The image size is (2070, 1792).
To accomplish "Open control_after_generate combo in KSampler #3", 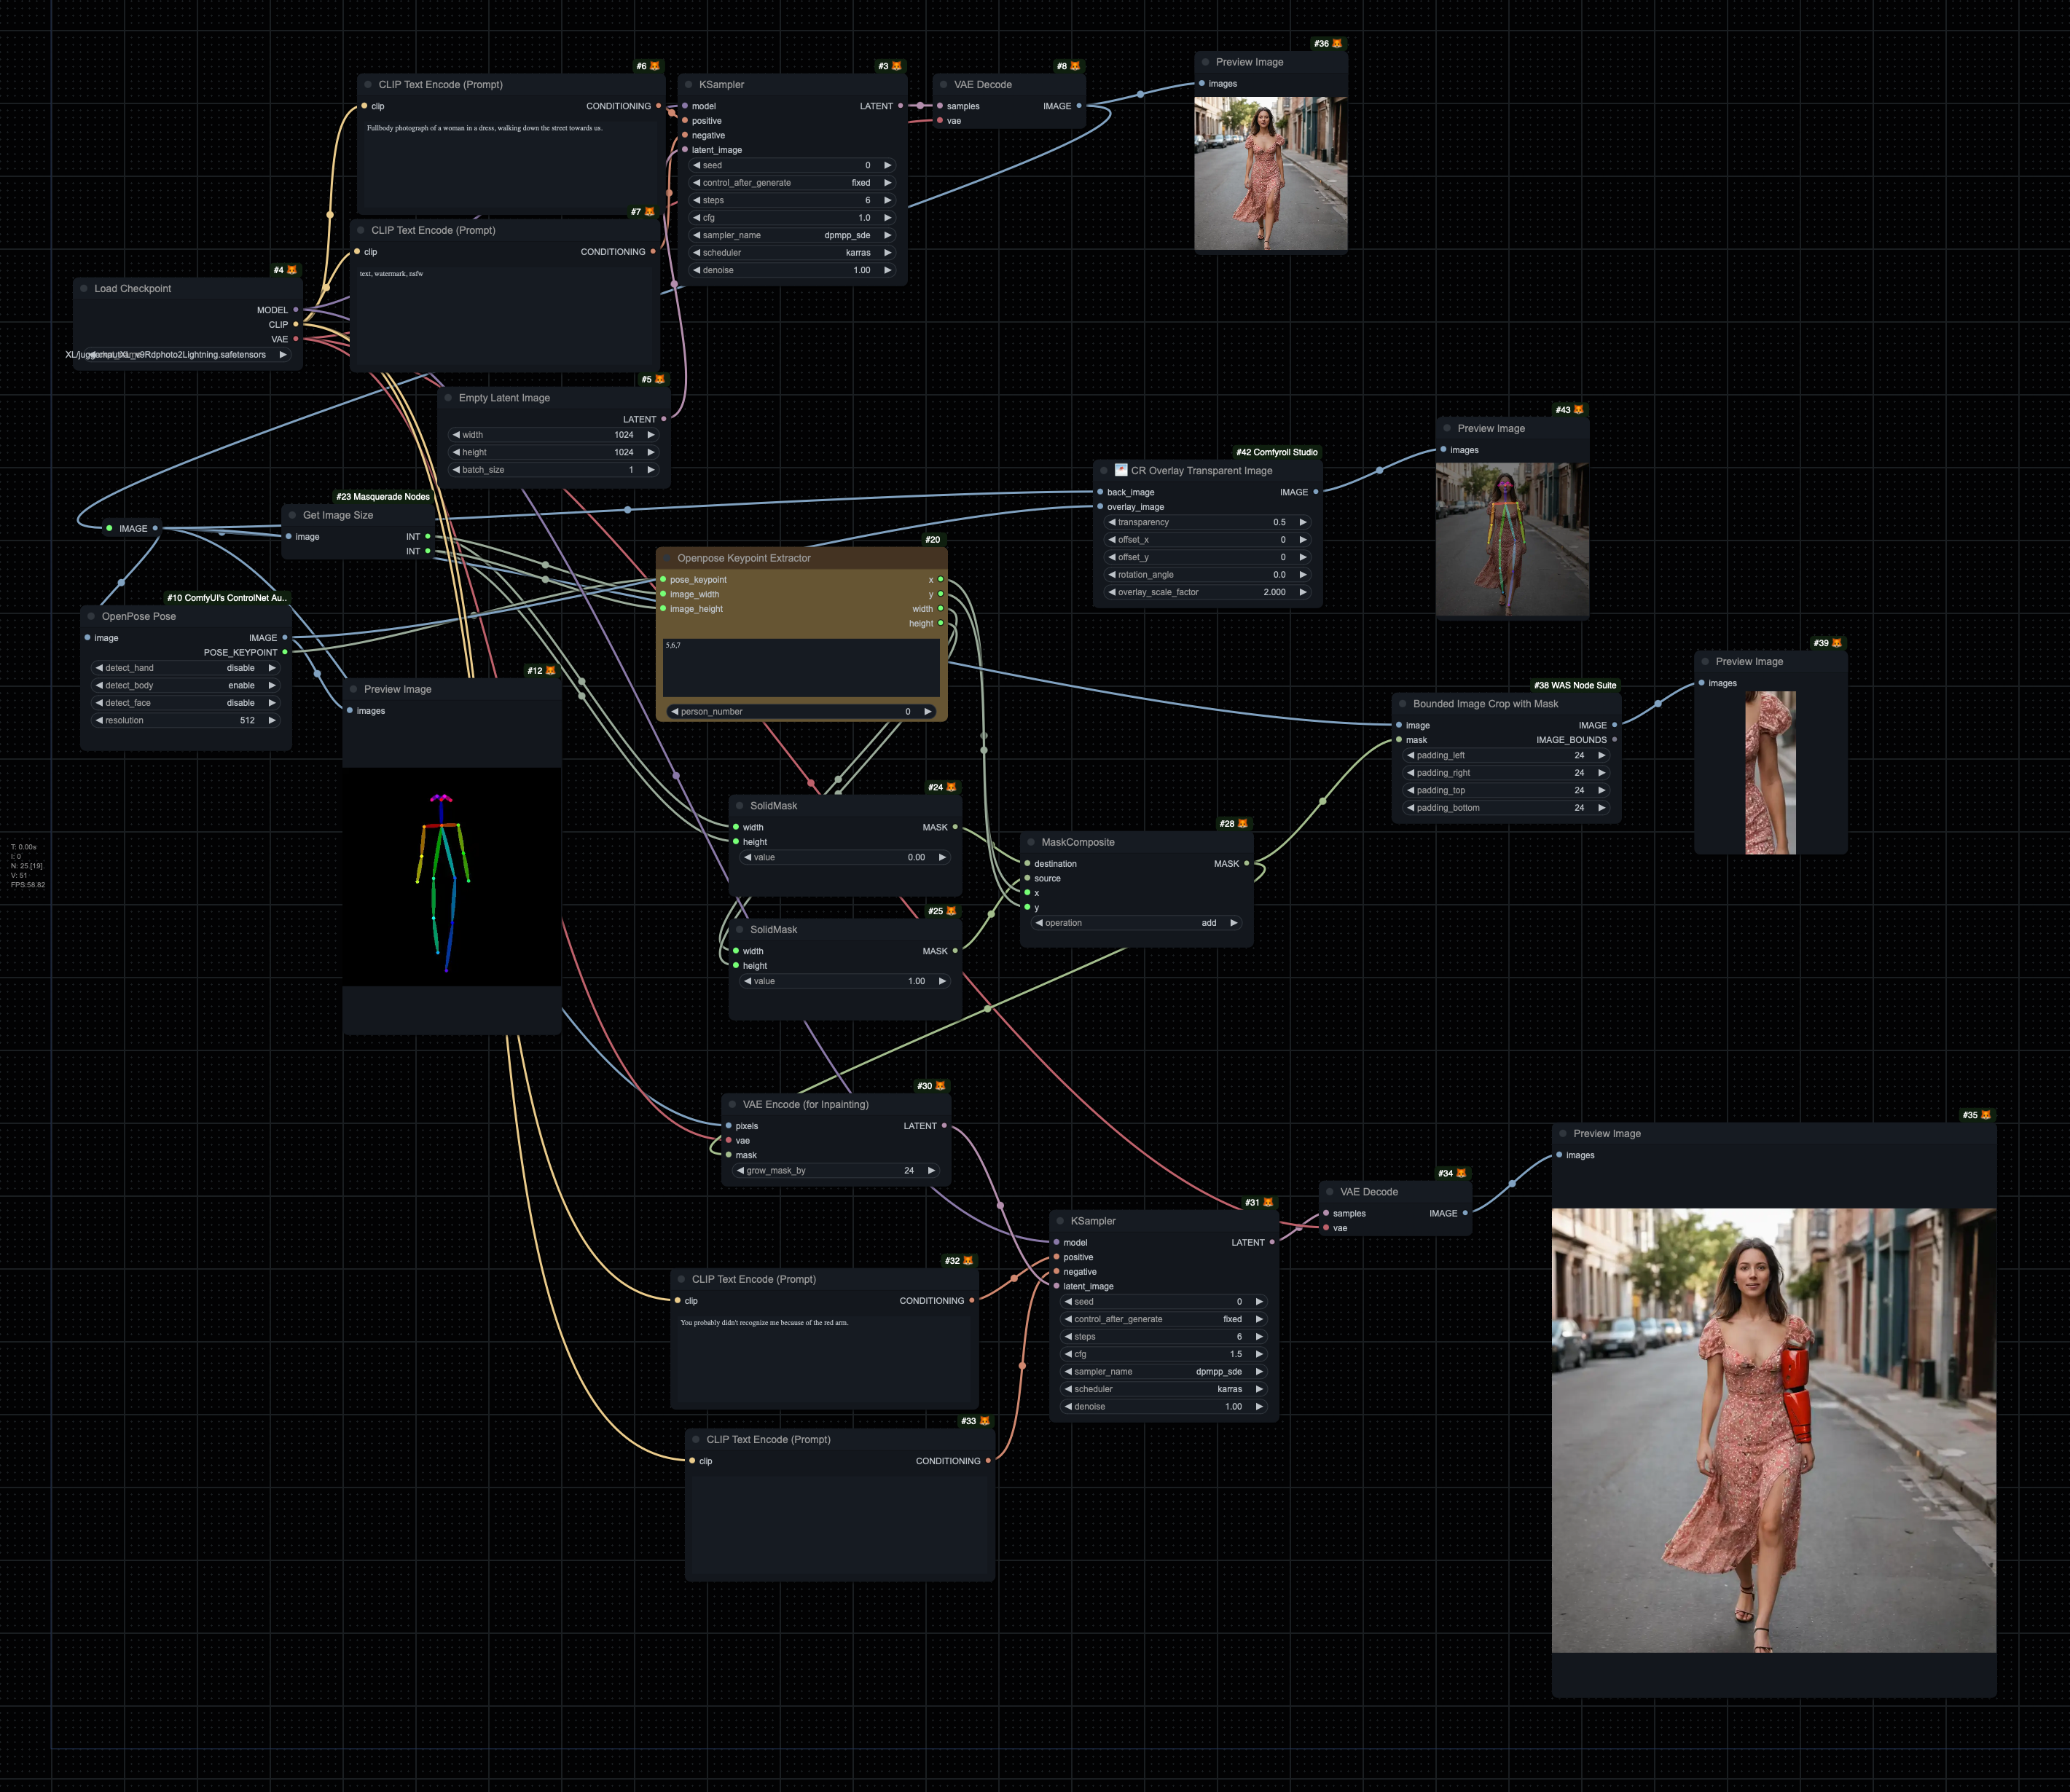I will [792, 183].
